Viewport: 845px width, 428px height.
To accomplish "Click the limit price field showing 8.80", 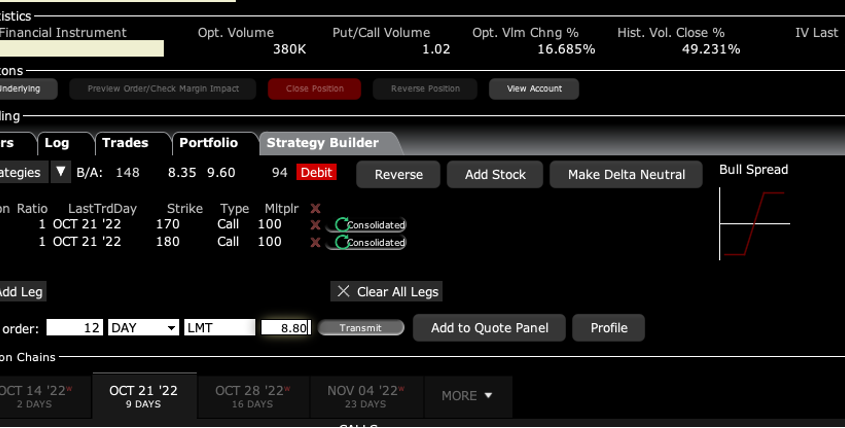I will tap(286, 328).
